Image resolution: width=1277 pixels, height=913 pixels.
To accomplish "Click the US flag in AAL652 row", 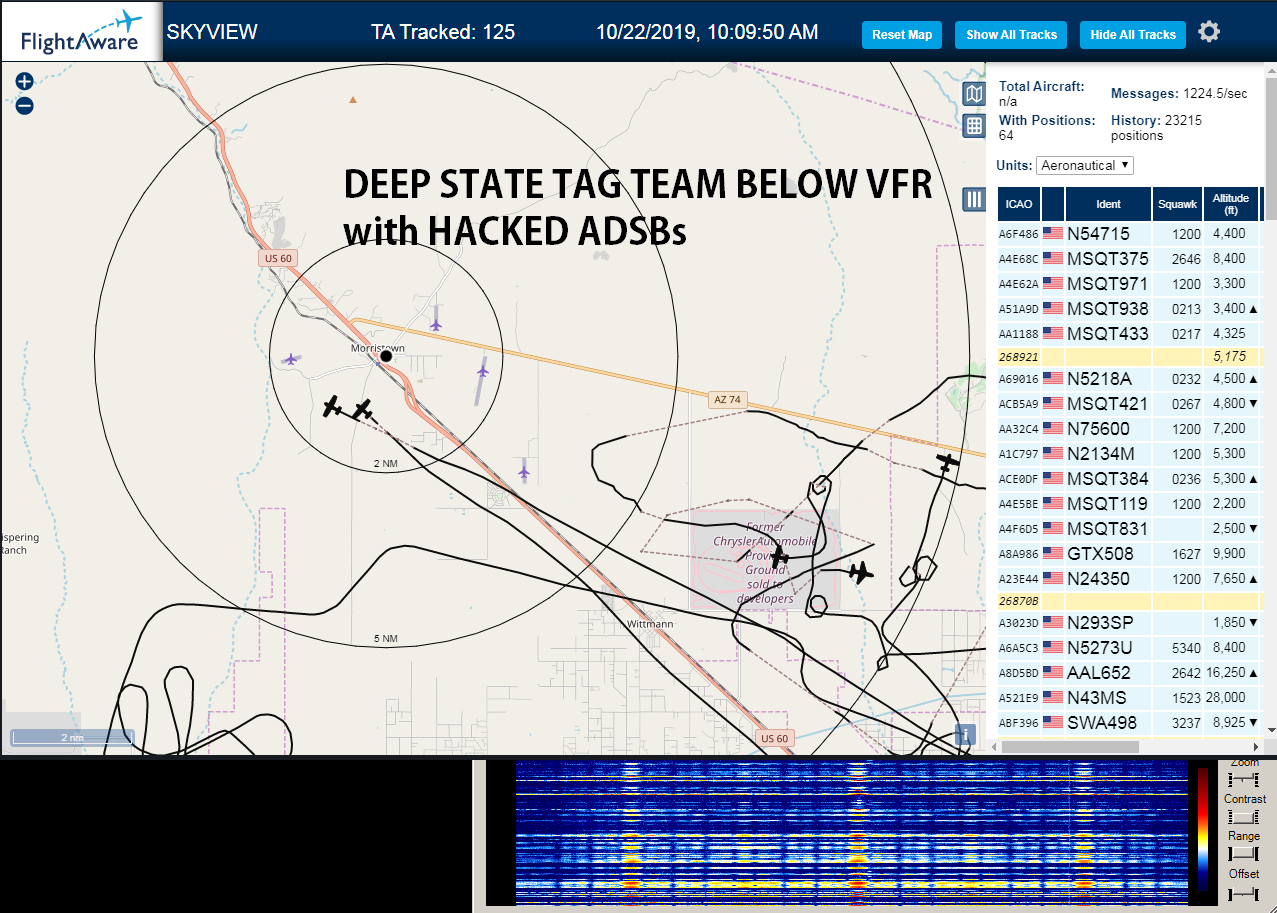I will pyautogui.click(x=1053, y=672).
